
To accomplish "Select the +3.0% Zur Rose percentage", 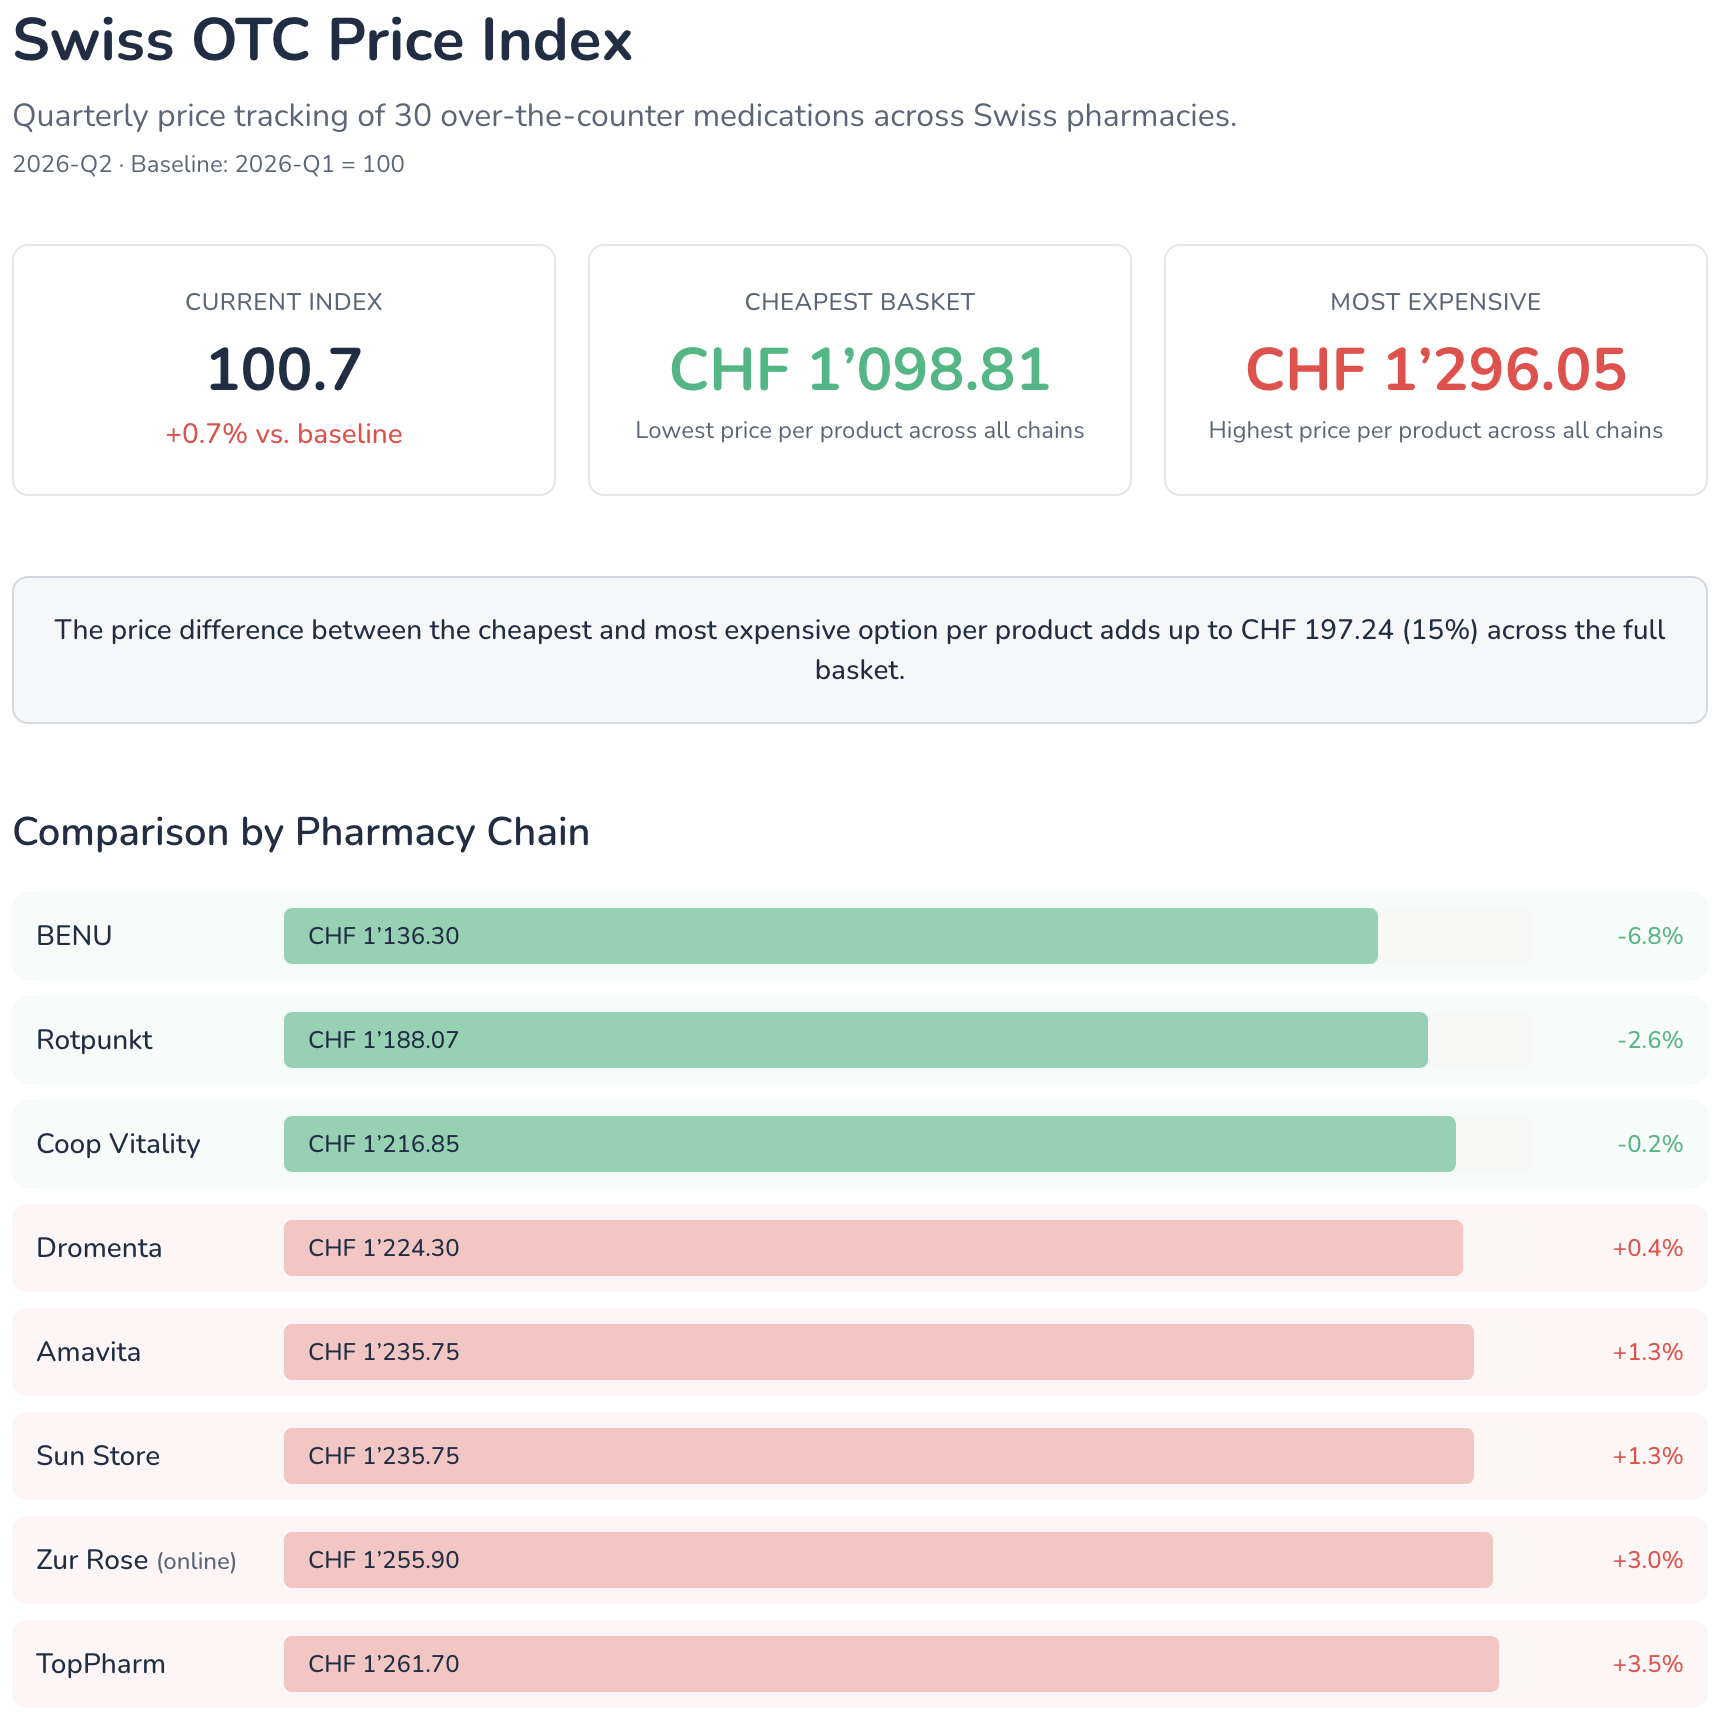I will pos(1647,1560).
